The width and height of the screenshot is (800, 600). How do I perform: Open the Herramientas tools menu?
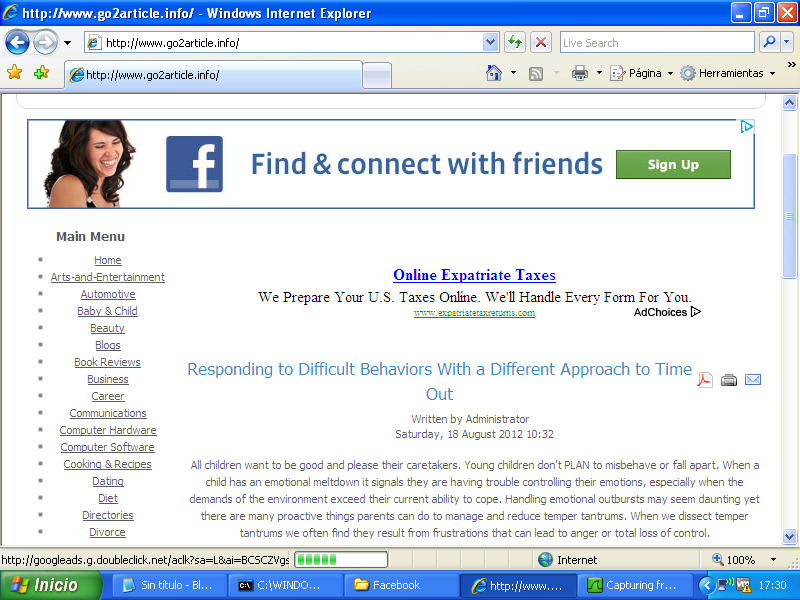click(728, 73)
